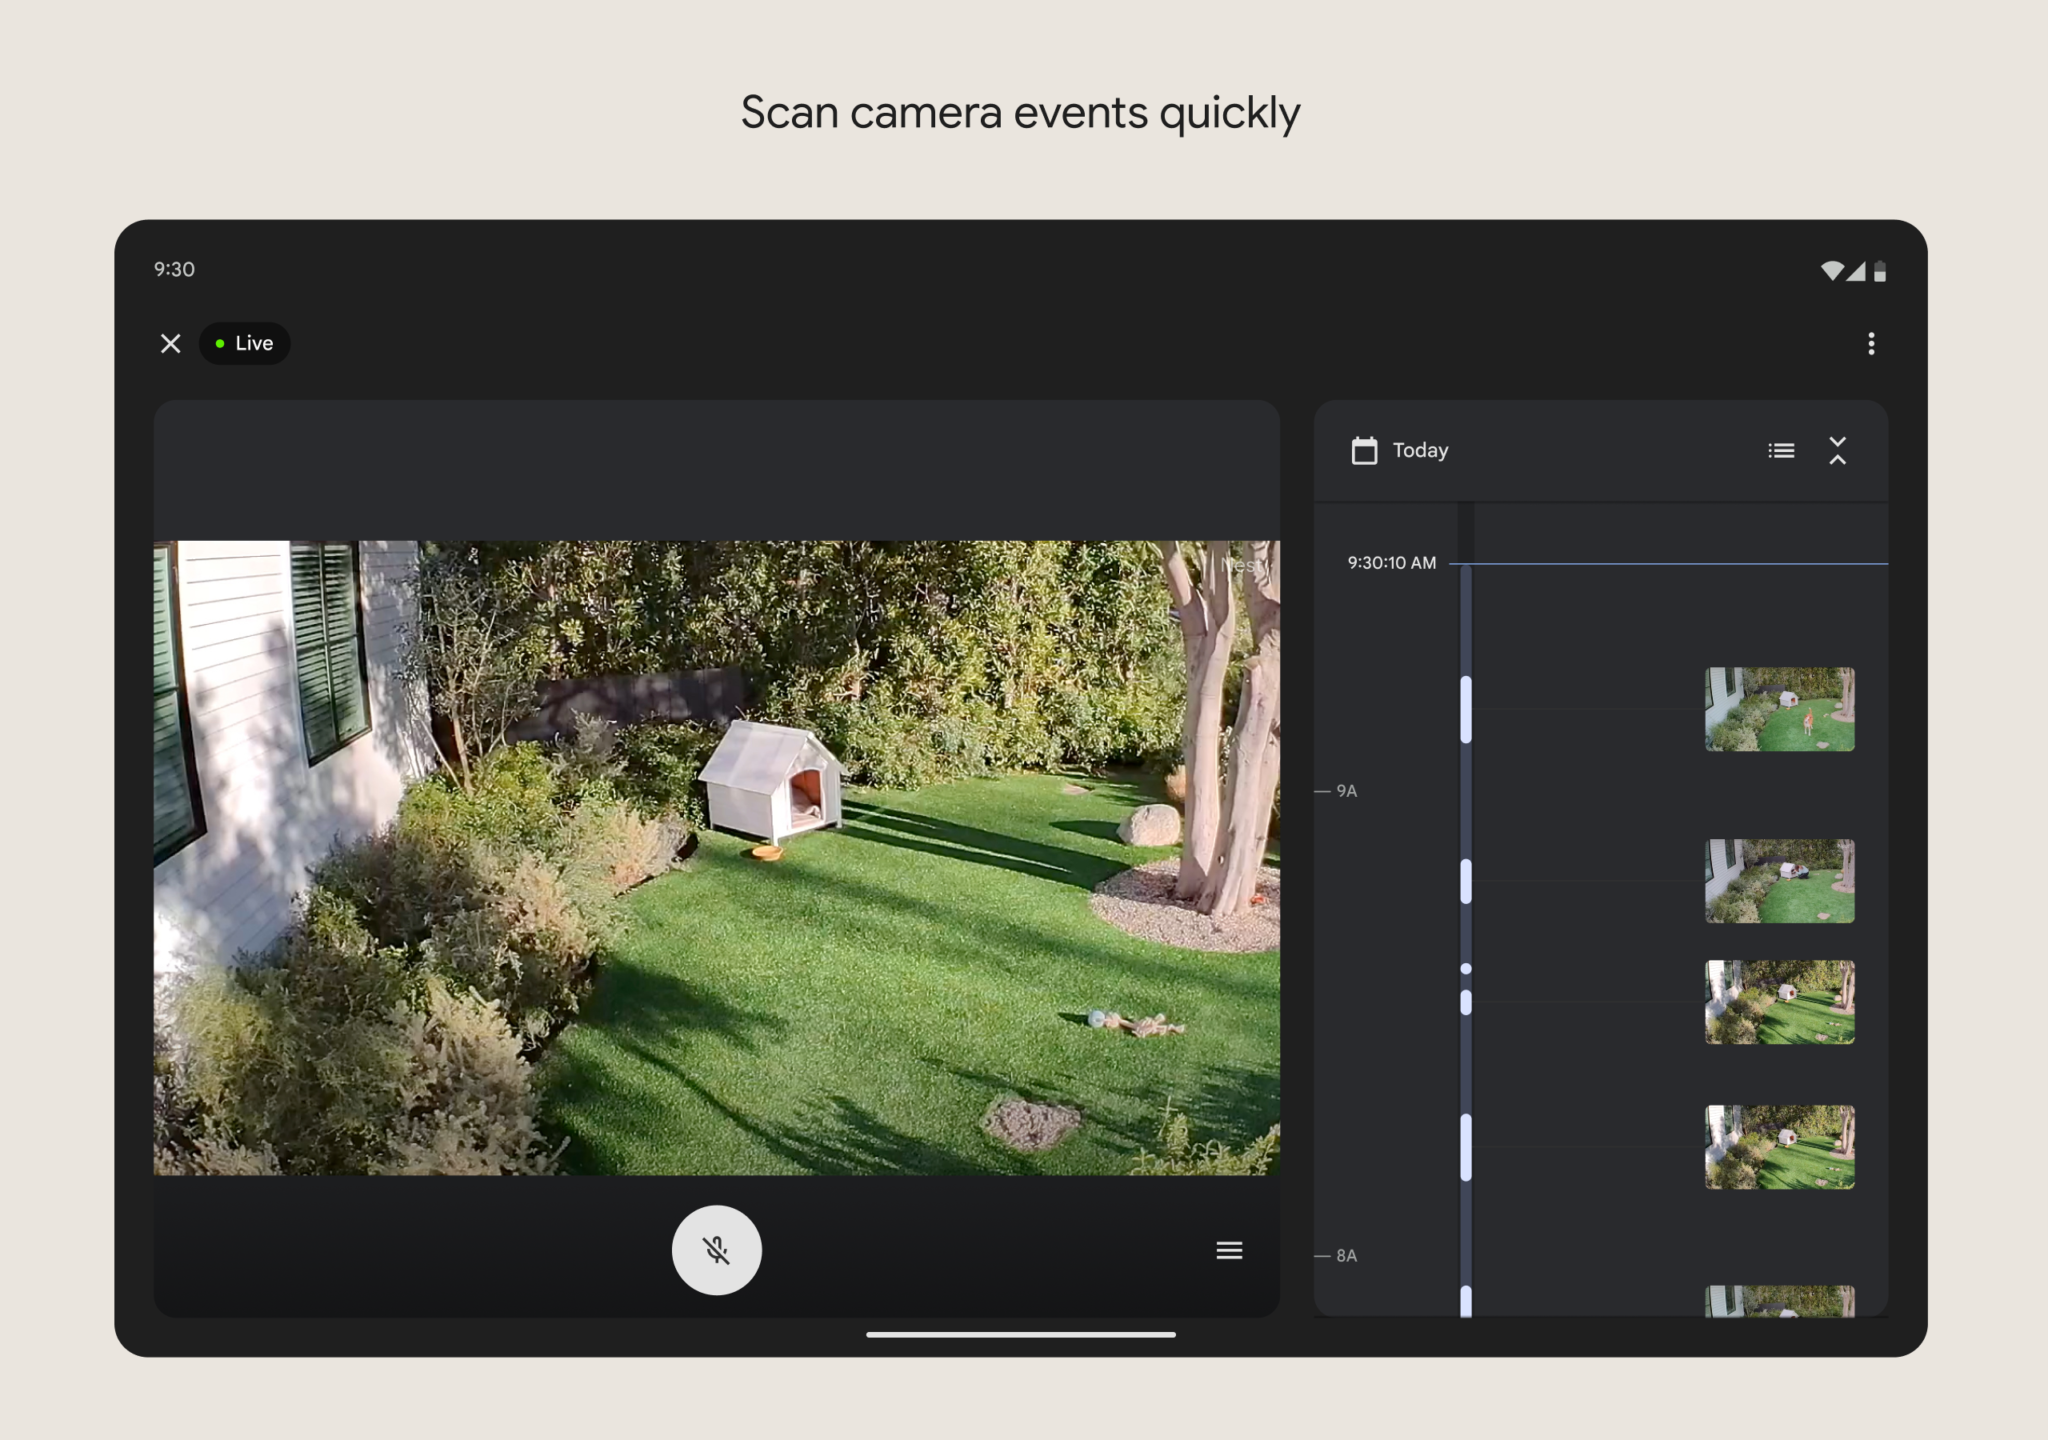Toggle the muted microphone button

(716, 1250)
